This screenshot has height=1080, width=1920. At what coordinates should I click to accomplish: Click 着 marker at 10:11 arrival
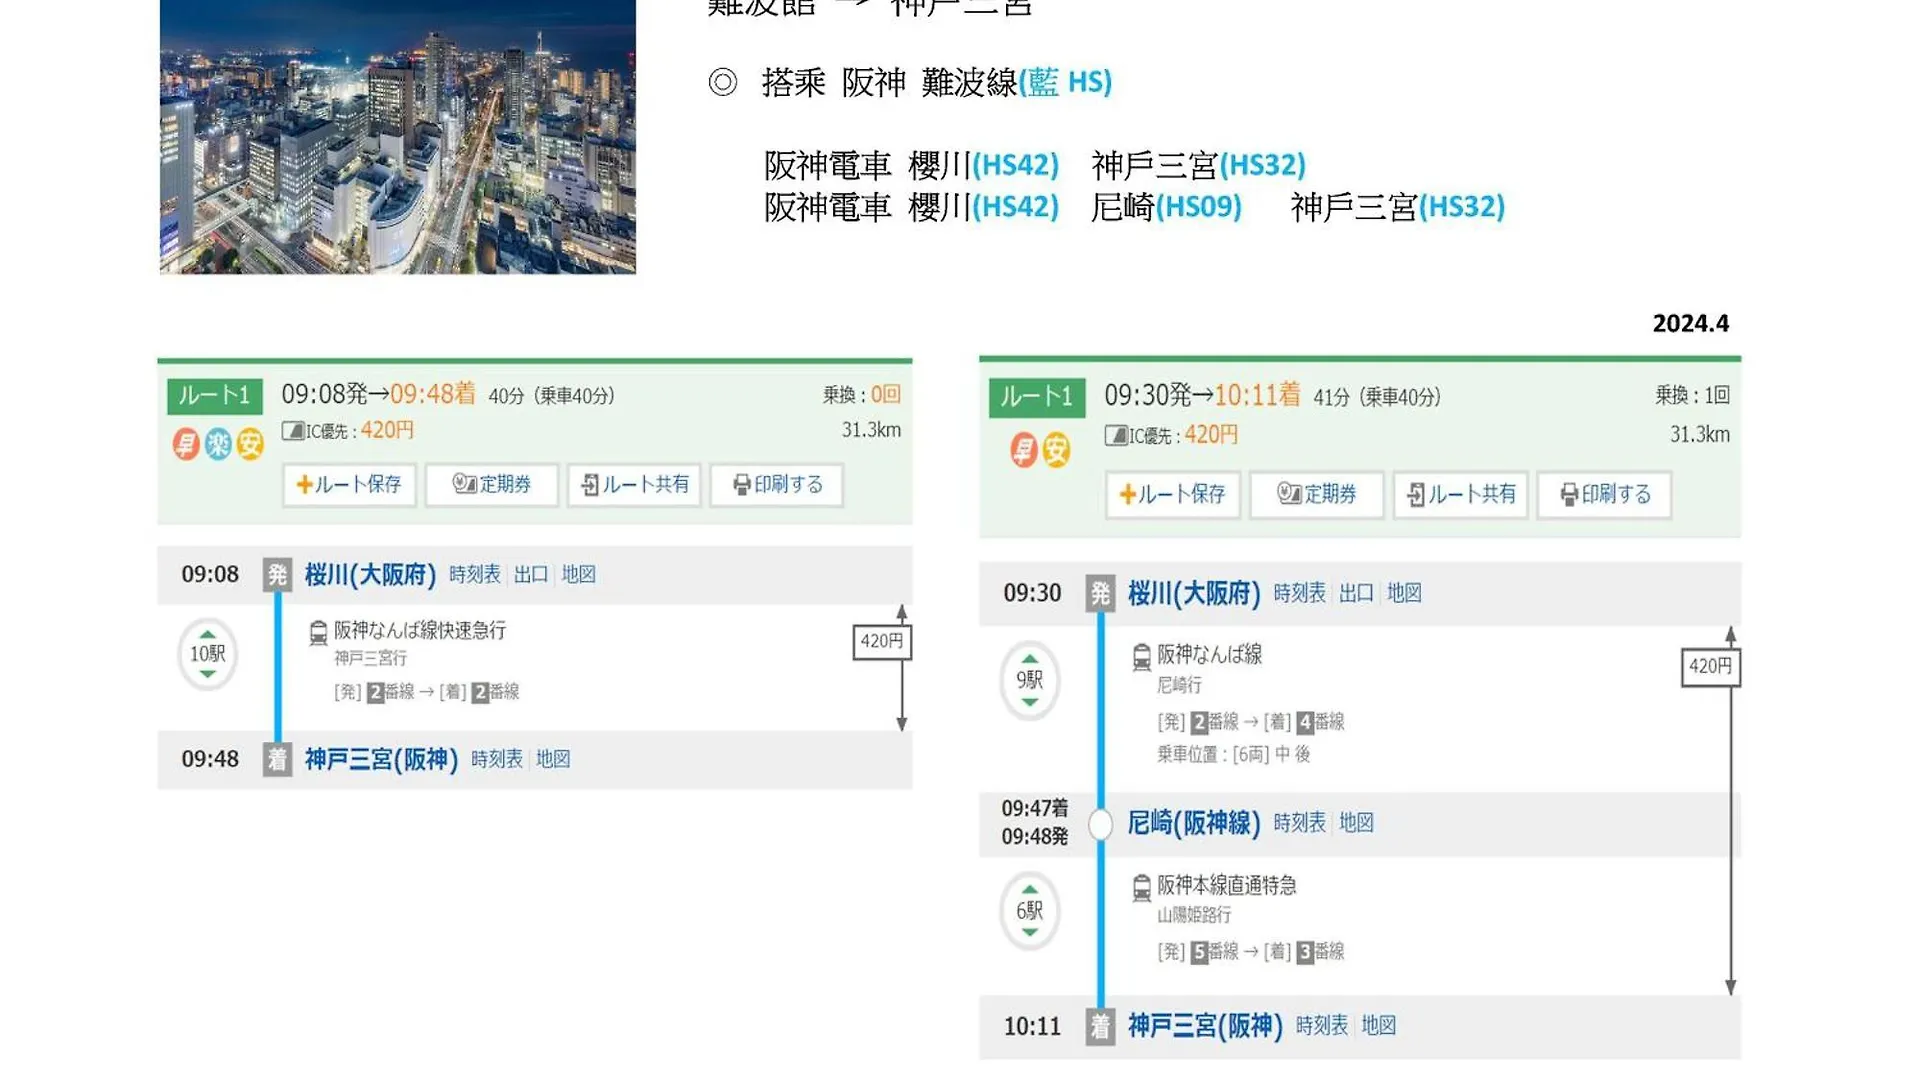(1100, 1026)
